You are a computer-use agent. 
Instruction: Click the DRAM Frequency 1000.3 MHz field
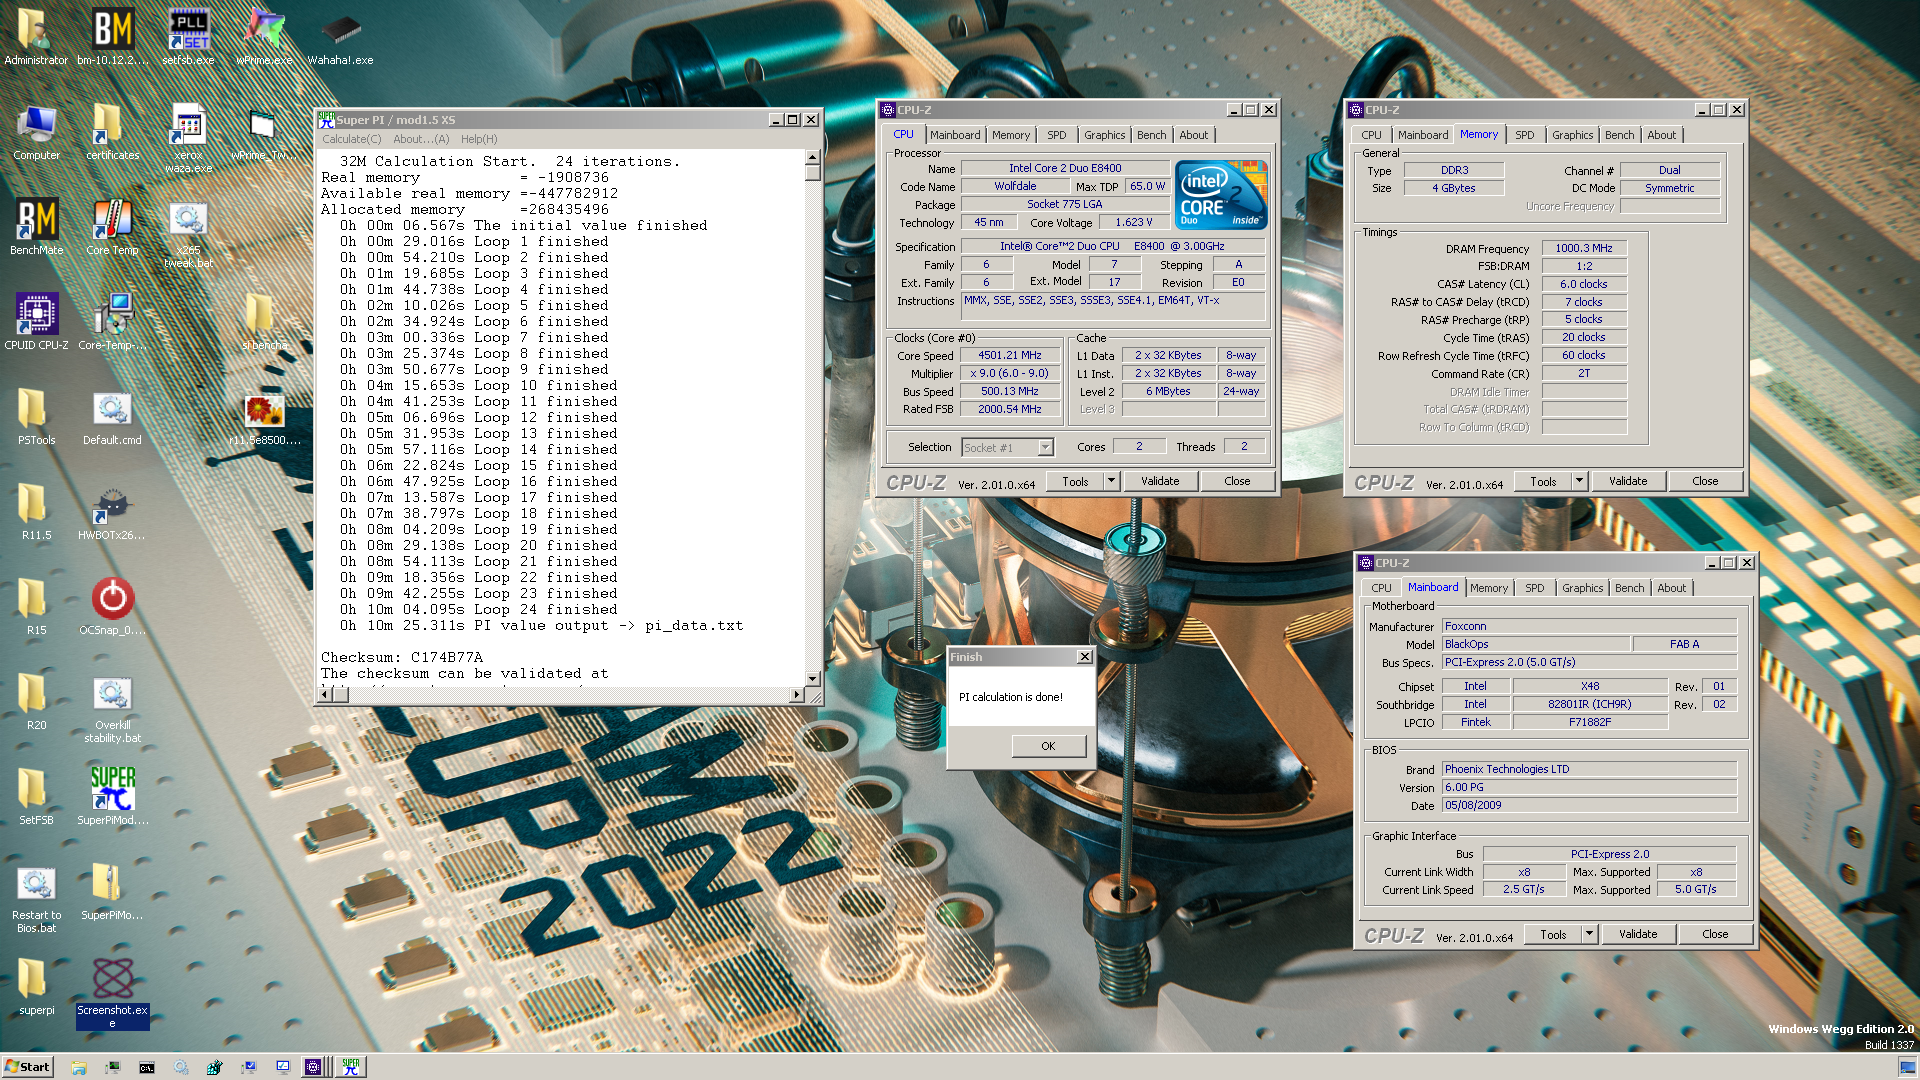[1584, 248]
